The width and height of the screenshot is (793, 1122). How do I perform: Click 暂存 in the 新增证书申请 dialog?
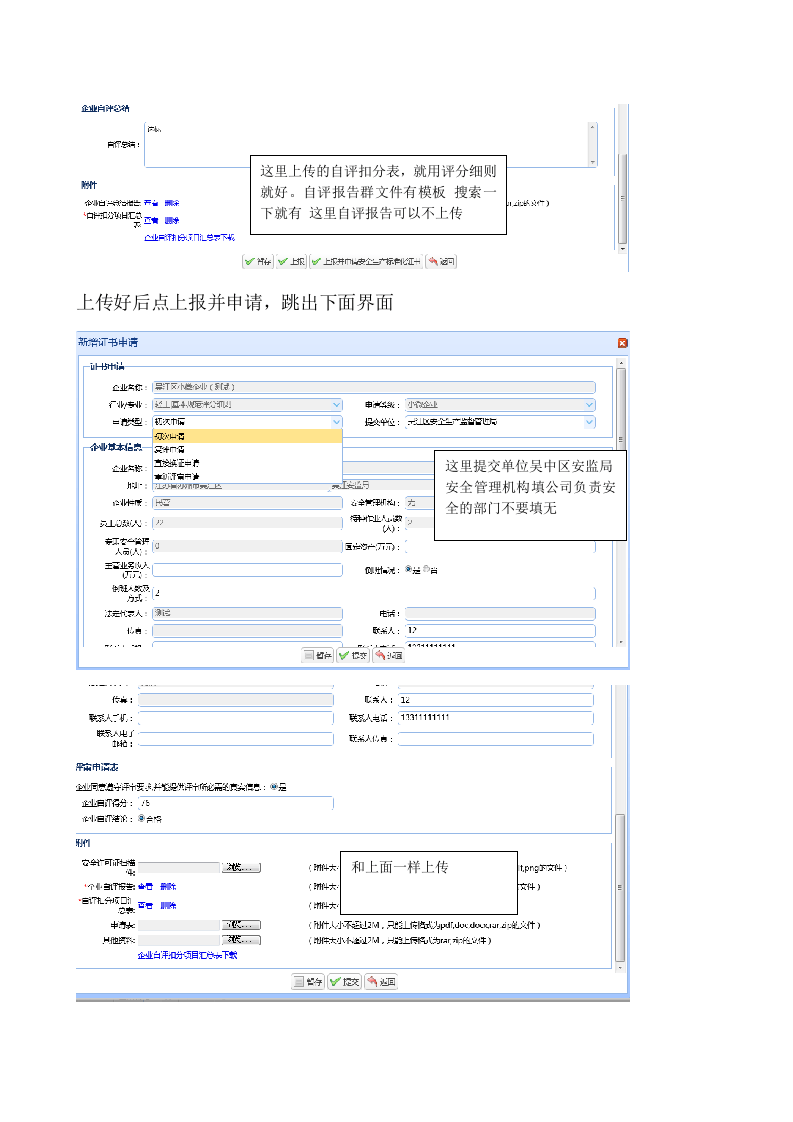coord(318,655)
